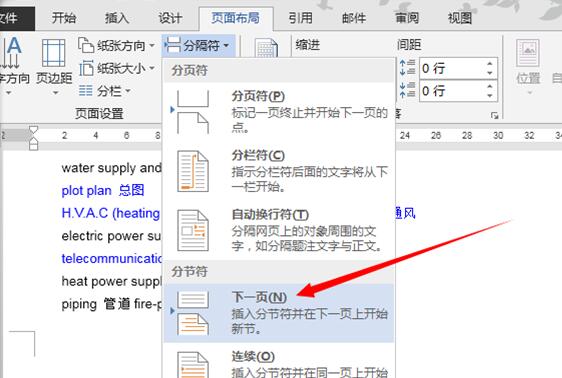Click the 自动换行符 icon
This screenshot has width=562, height=378.
point(193,230)
